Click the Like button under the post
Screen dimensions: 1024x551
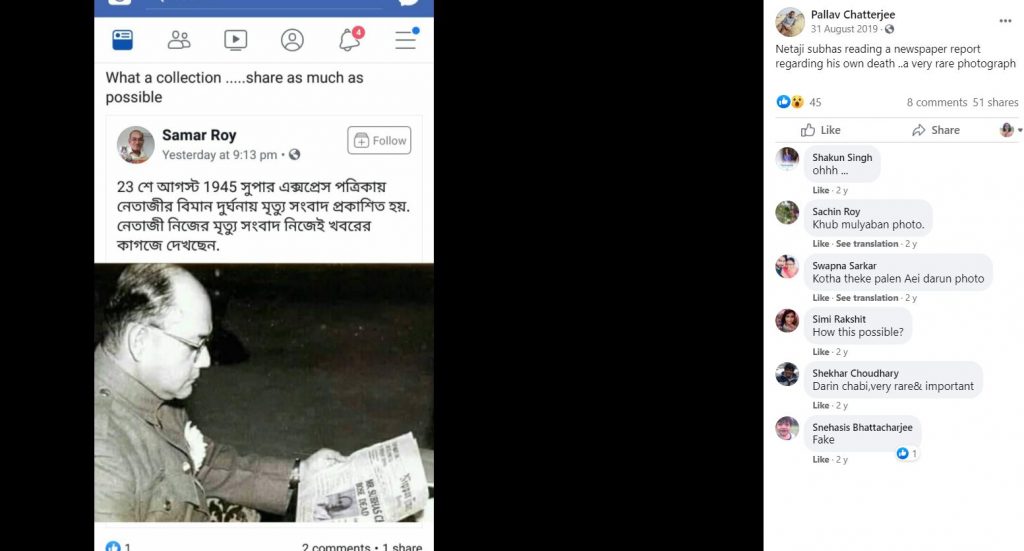pyautogui.click(x=821, y=130)
